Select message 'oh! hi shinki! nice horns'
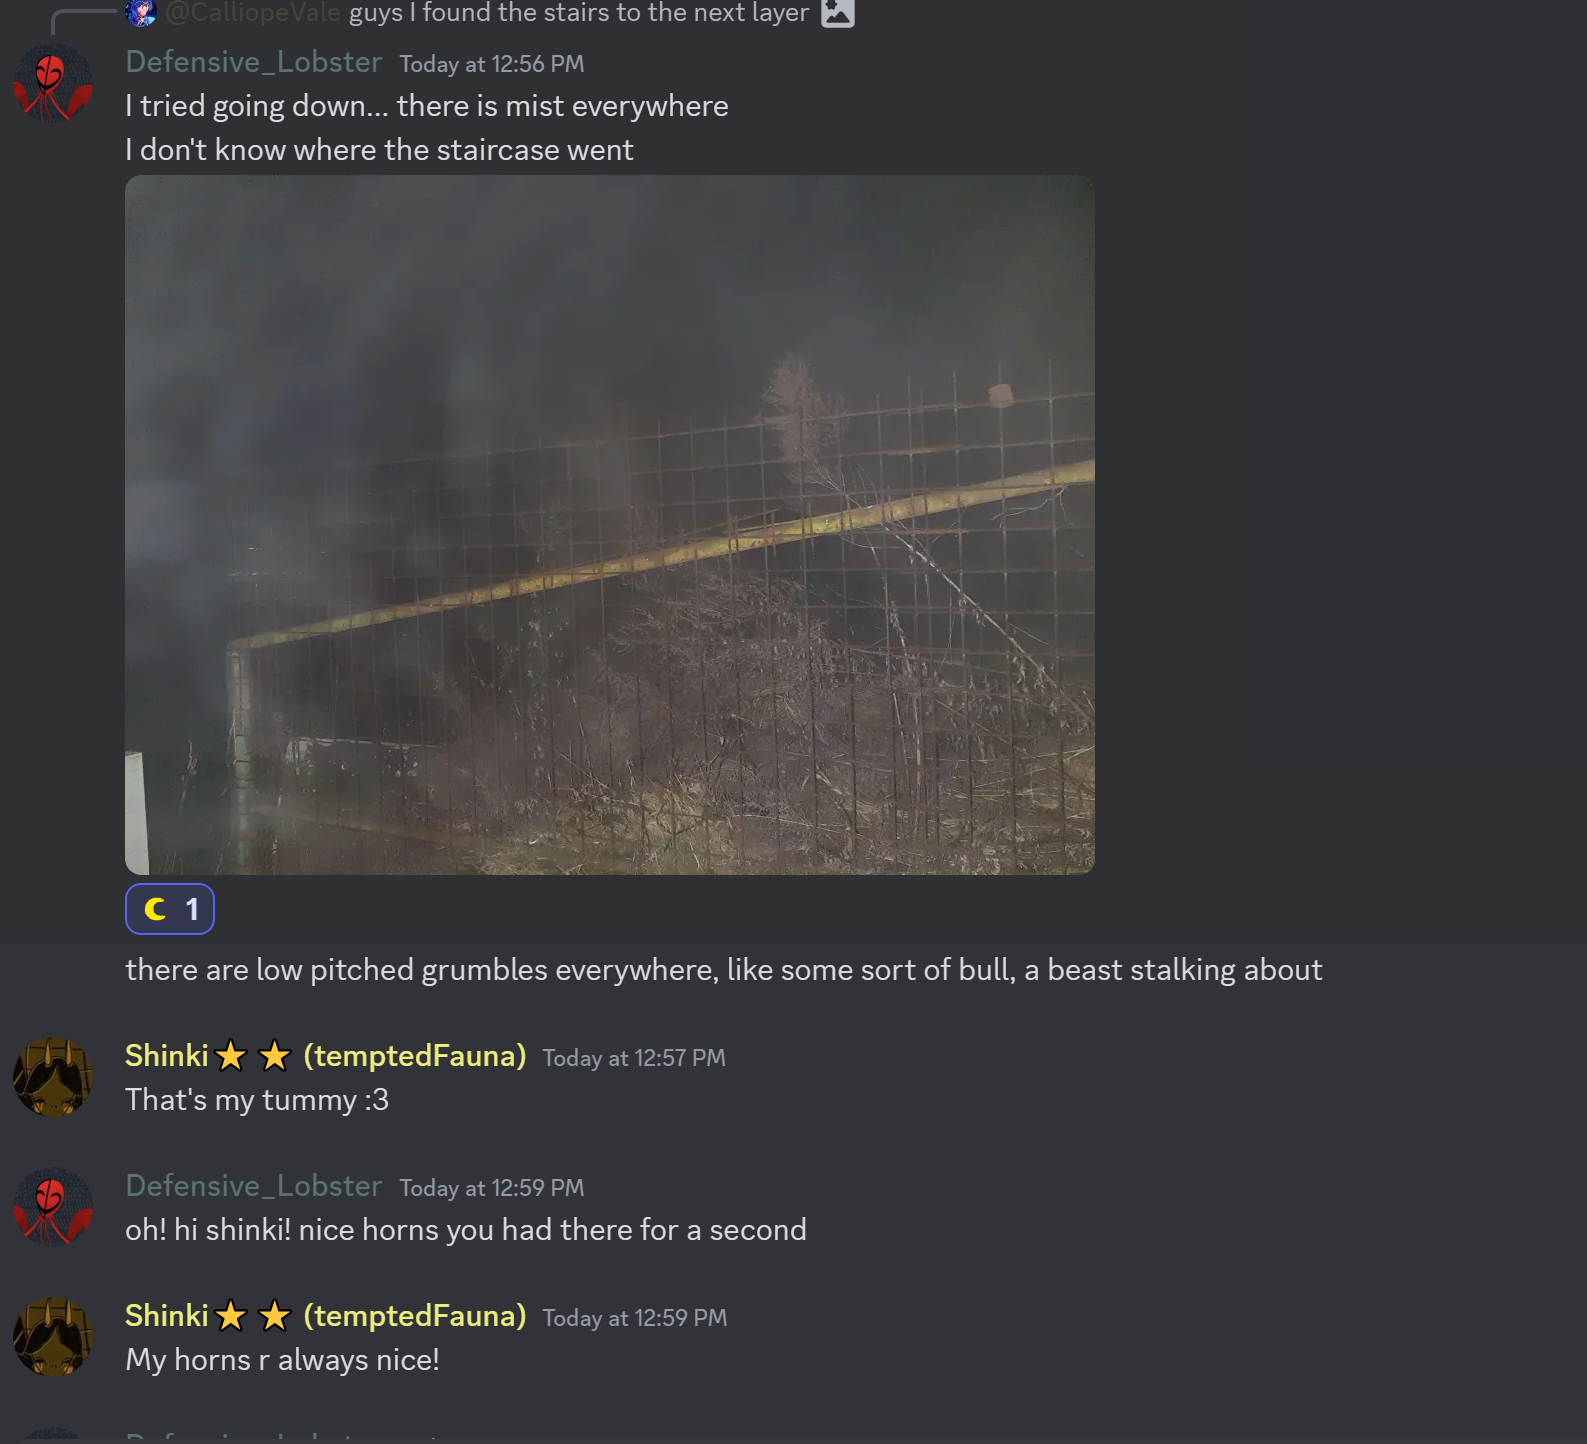 466,1230
